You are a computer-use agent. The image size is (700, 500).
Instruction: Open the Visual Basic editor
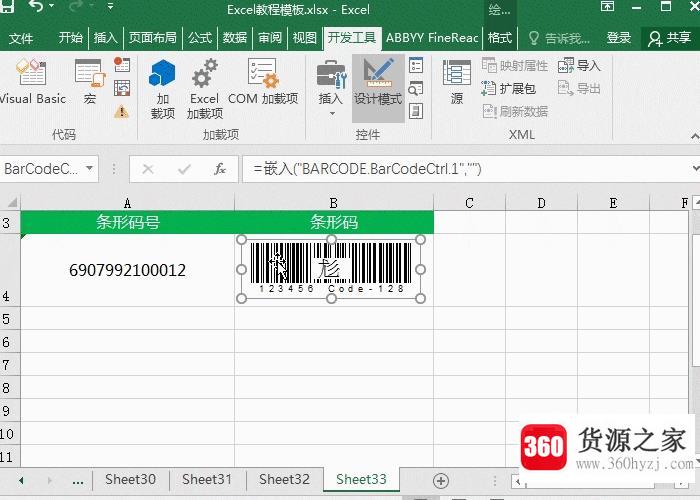(32, 83)
